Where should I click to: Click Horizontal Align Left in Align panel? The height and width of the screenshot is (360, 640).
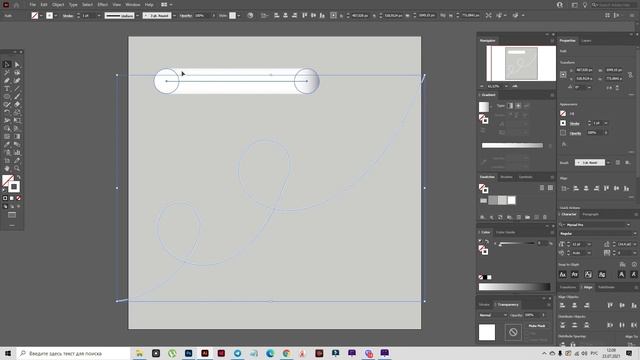pos(562,305)
